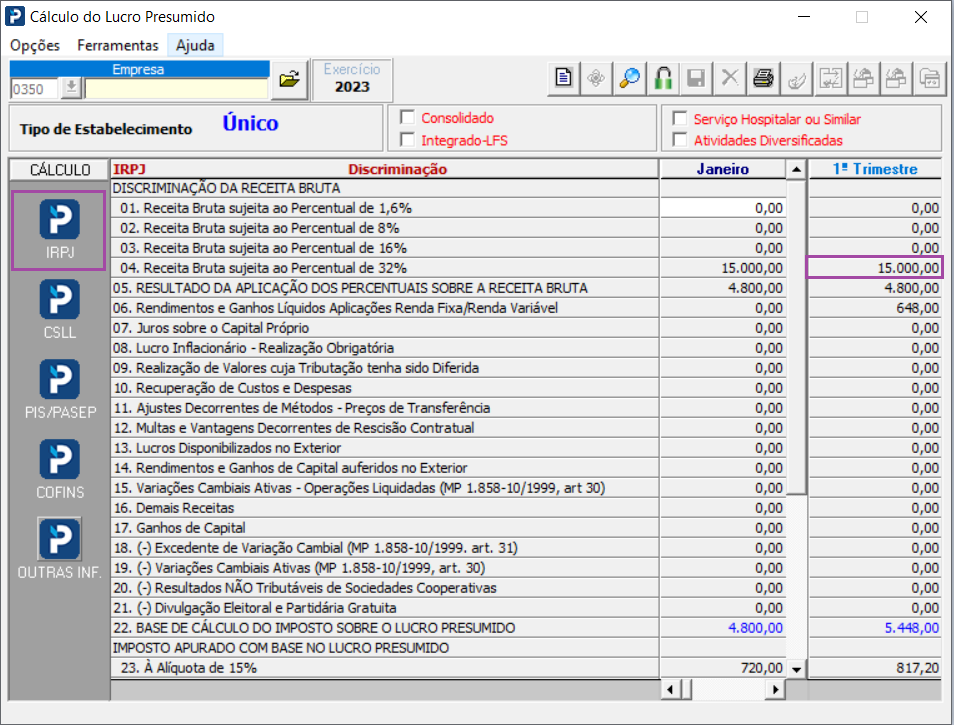Viewport: 954px width, 725px height.
Task: Go to the COFINS calculation
Action: 59,467
